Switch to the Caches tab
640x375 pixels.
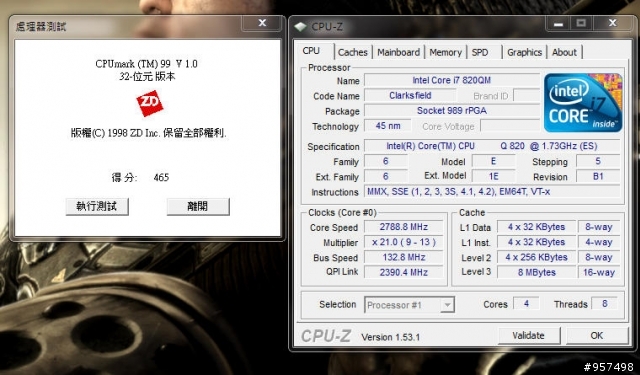(x=353, y=52)
